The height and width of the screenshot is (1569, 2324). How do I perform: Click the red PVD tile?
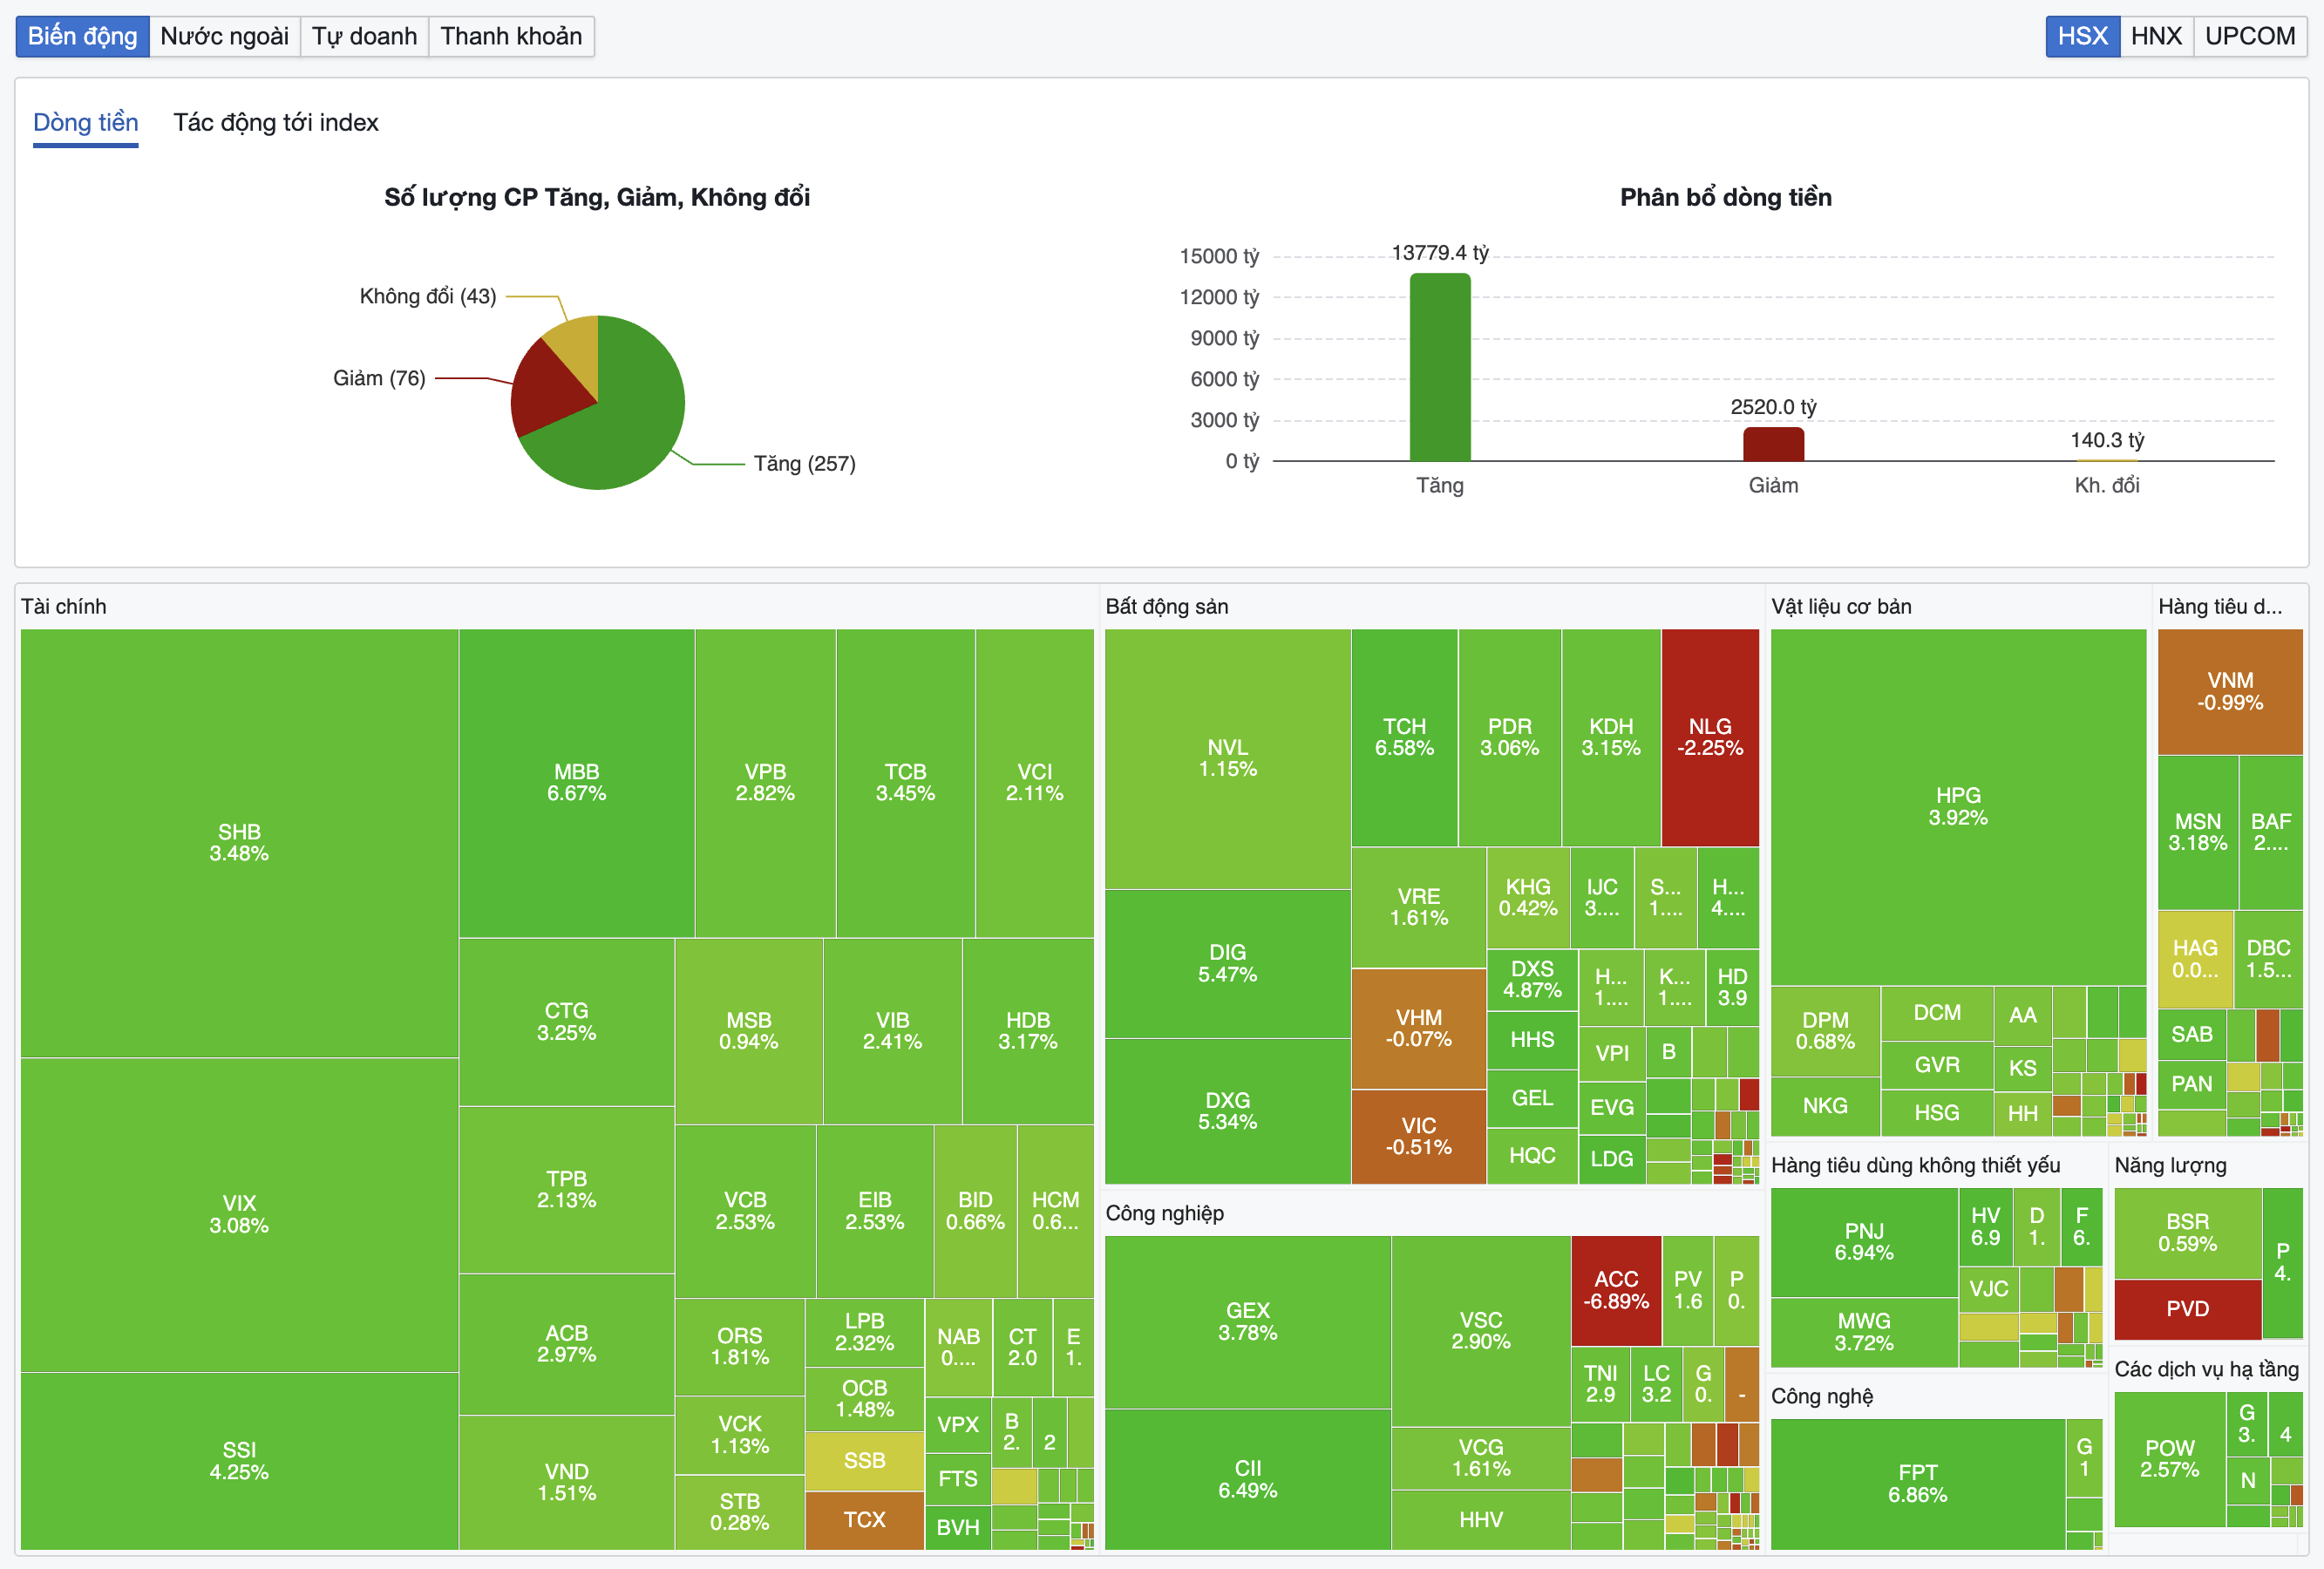click(x=2188, y=1309)
